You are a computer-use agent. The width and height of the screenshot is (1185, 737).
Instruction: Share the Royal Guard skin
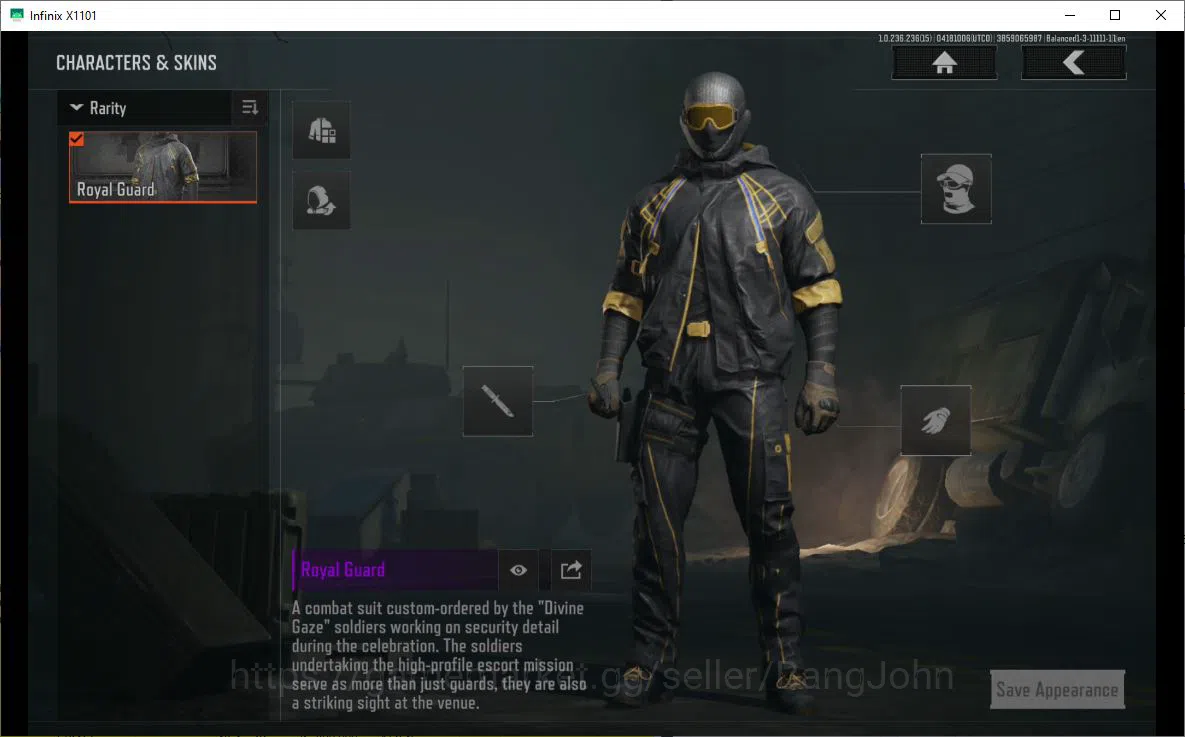click(571, 570)
